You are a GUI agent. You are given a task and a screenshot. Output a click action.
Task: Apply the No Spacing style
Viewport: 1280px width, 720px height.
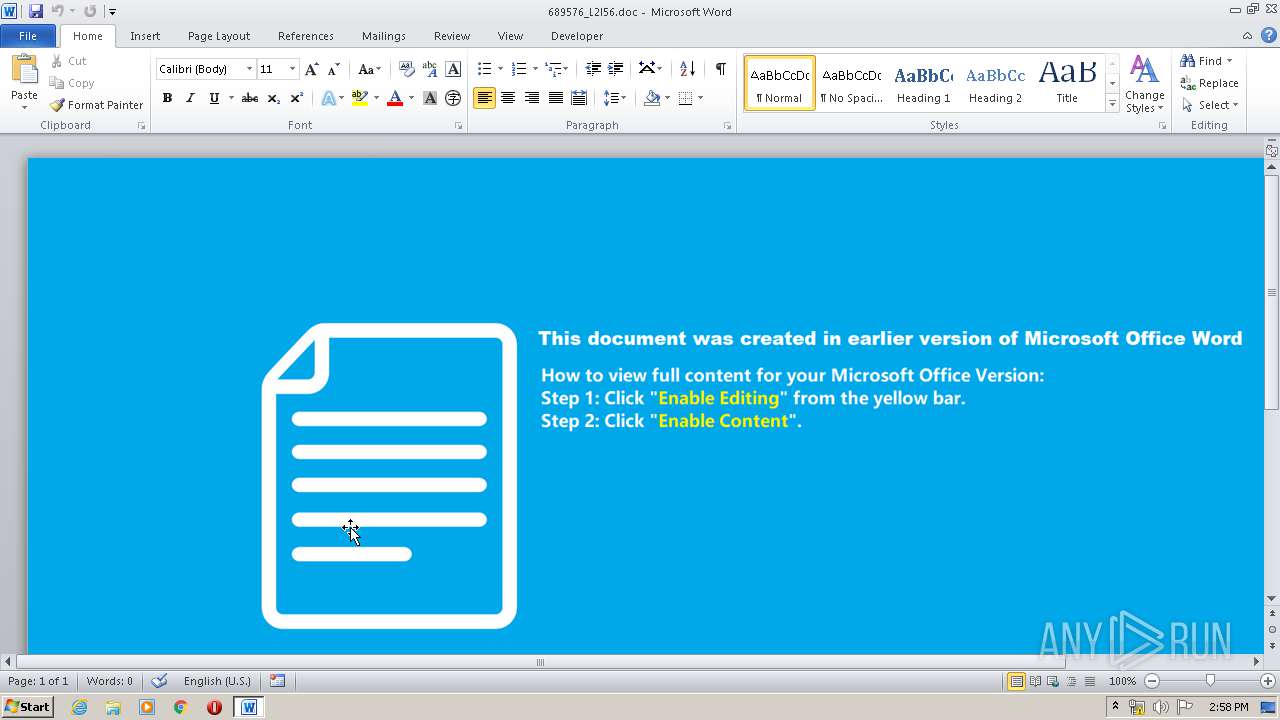pyautogui.click(x=851, y=83)
